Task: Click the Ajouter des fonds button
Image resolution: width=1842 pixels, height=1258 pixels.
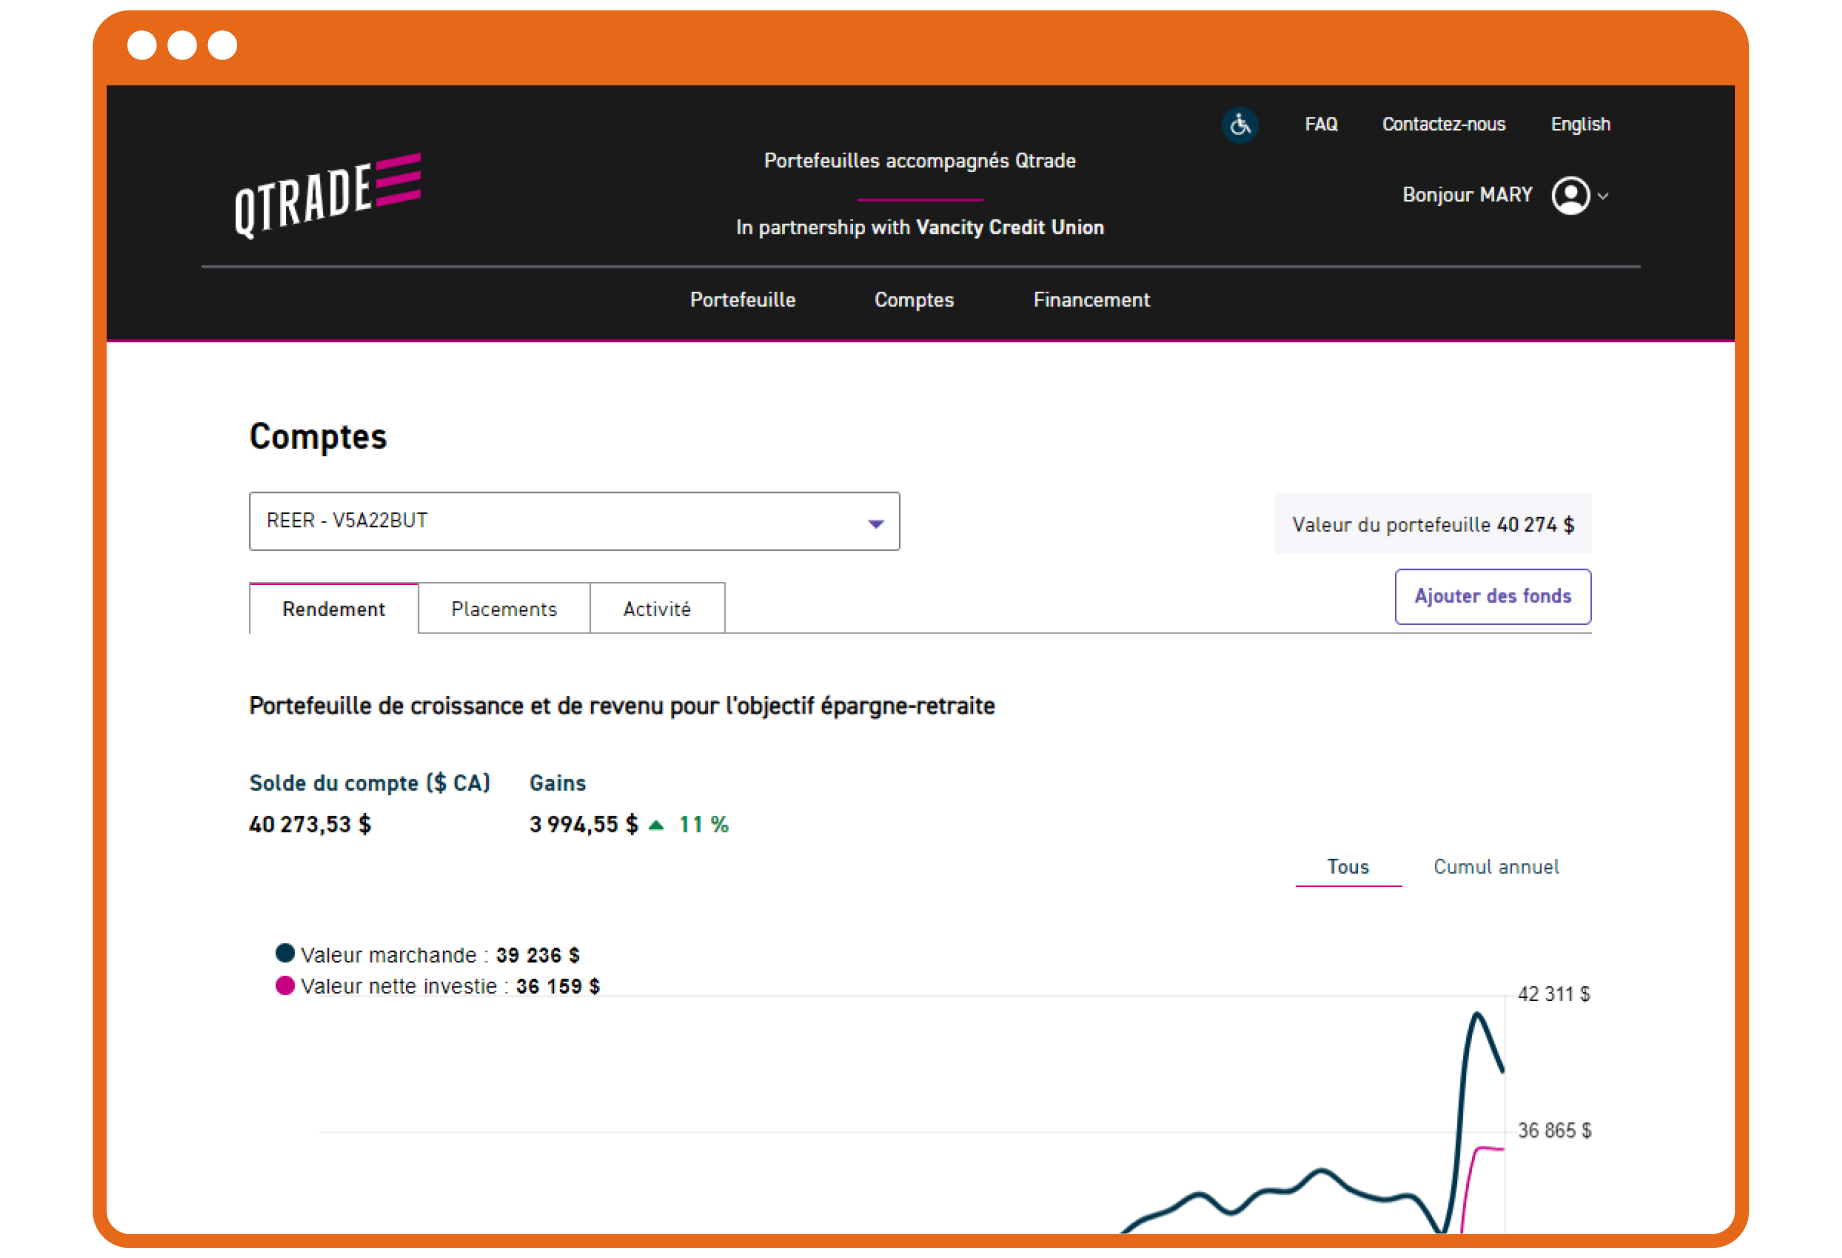Action: click(1492, 596)
